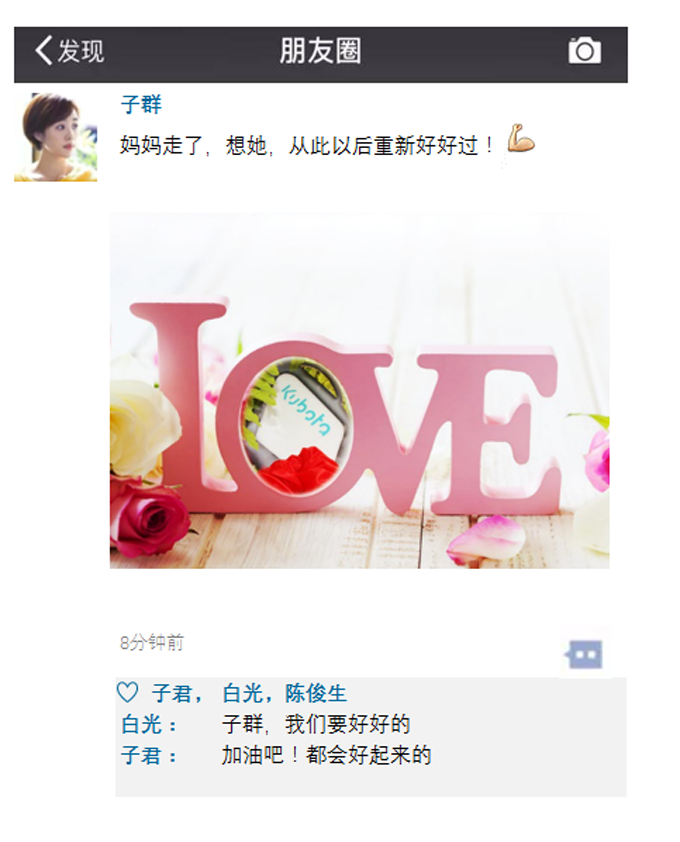Tap the 8分钟前 timestamp
The width and height of the screenshot is (680, 842).
[152, 642]
